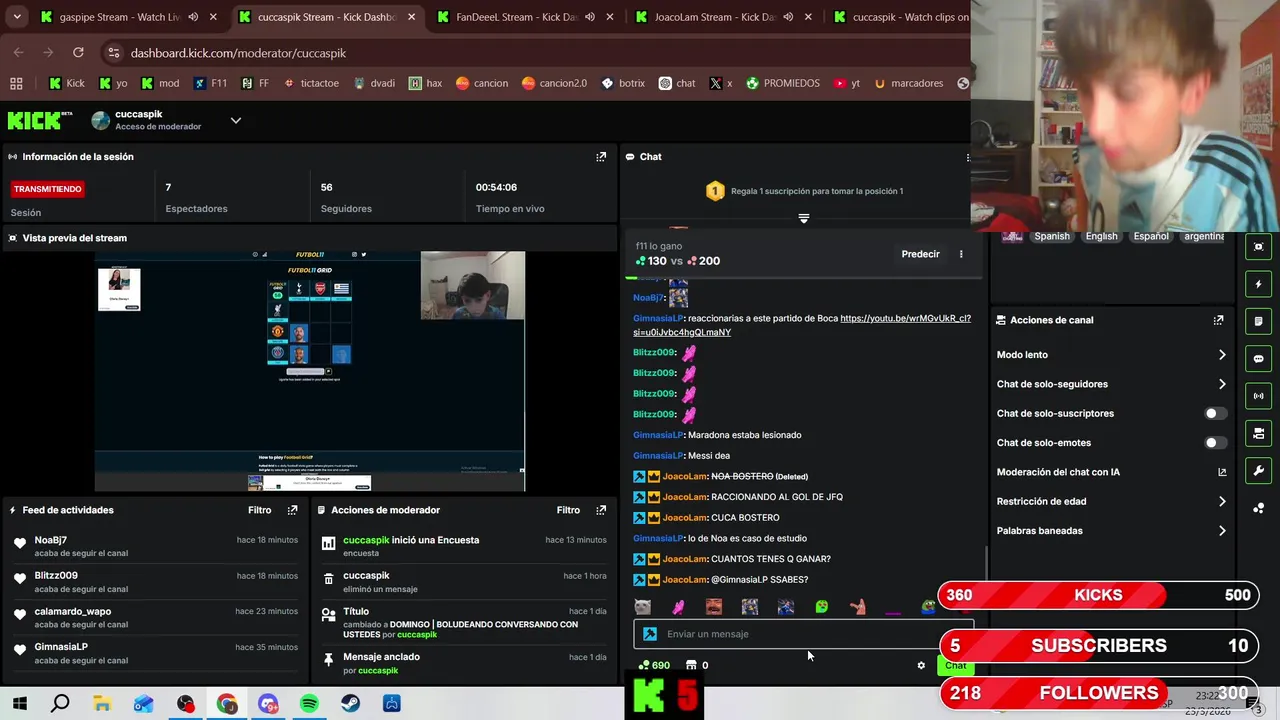
Task: Open the cuccaspik channel dropdown chevron
Action: pyautogui.click(x=236, y=120)
